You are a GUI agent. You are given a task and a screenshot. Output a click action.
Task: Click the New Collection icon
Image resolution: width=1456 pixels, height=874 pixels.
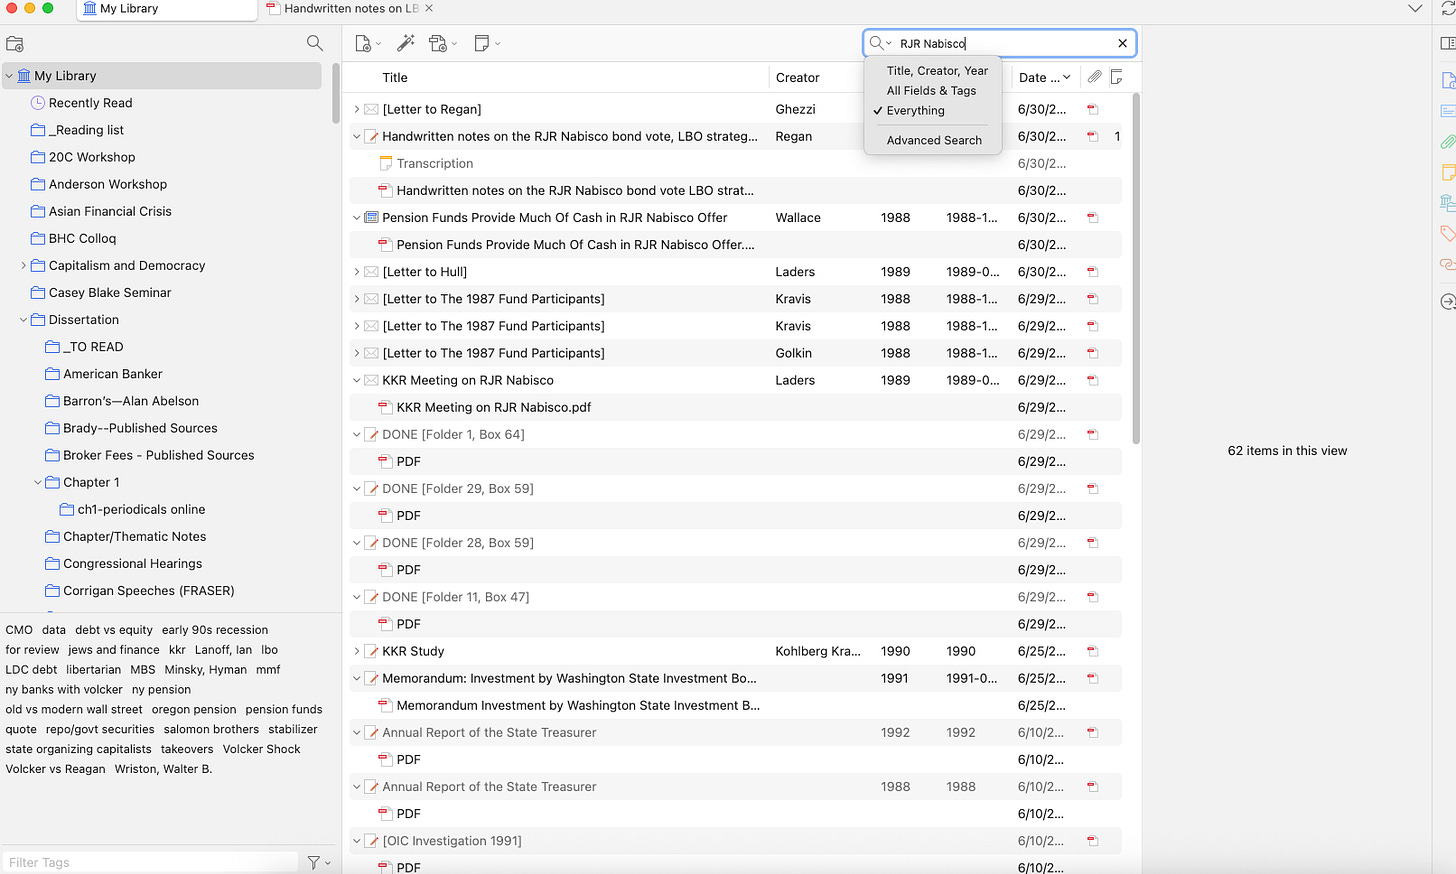coord(15,44)
